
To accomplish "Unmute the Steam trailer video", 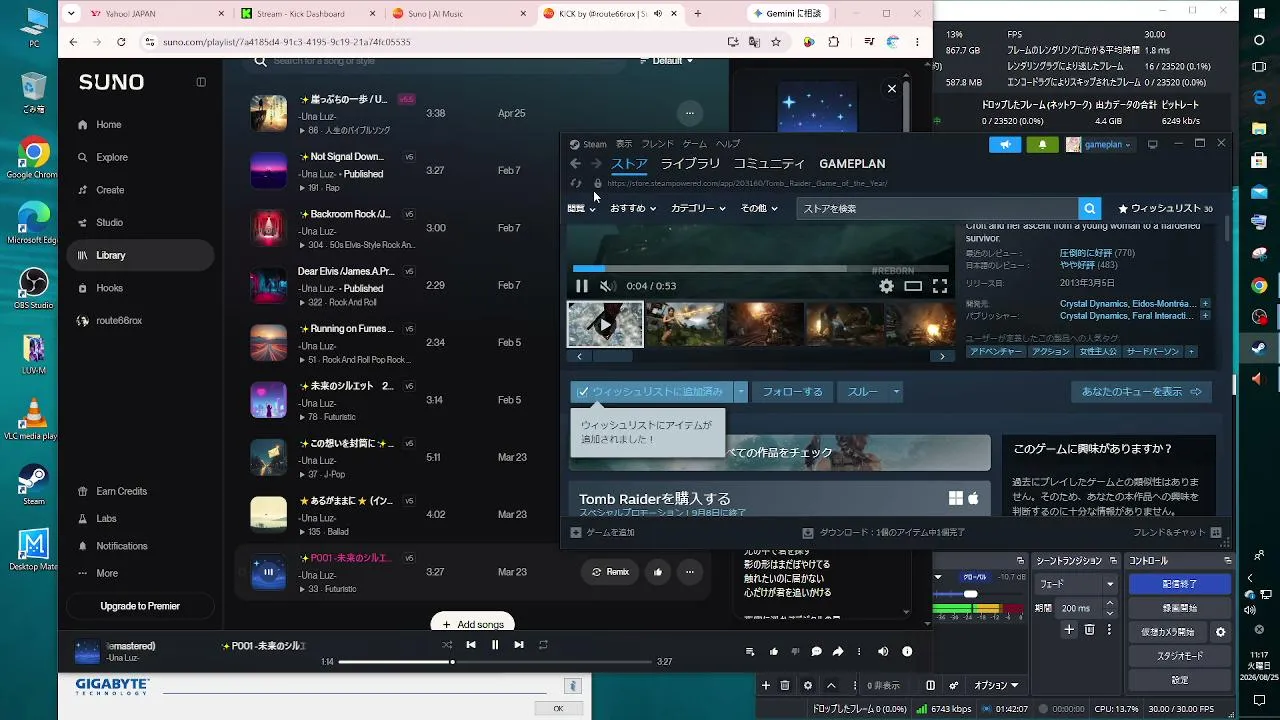I will point(606,286).
